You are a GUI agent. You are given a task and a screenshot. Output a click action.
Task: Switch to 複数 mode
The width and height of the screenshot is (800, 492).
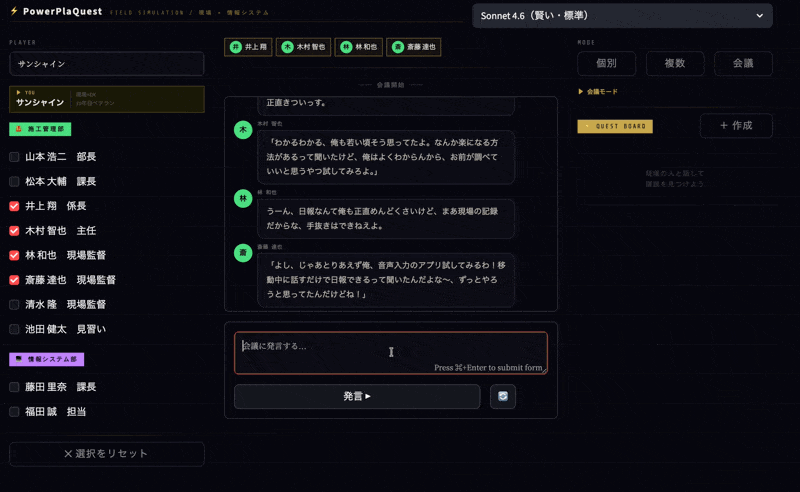pos(675,63)
